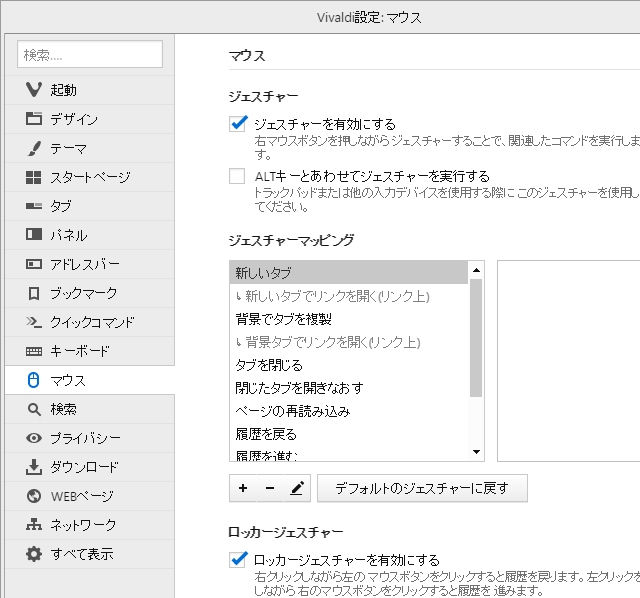Go to スタートページ settings
640x598 pixels.
(90, 177)
